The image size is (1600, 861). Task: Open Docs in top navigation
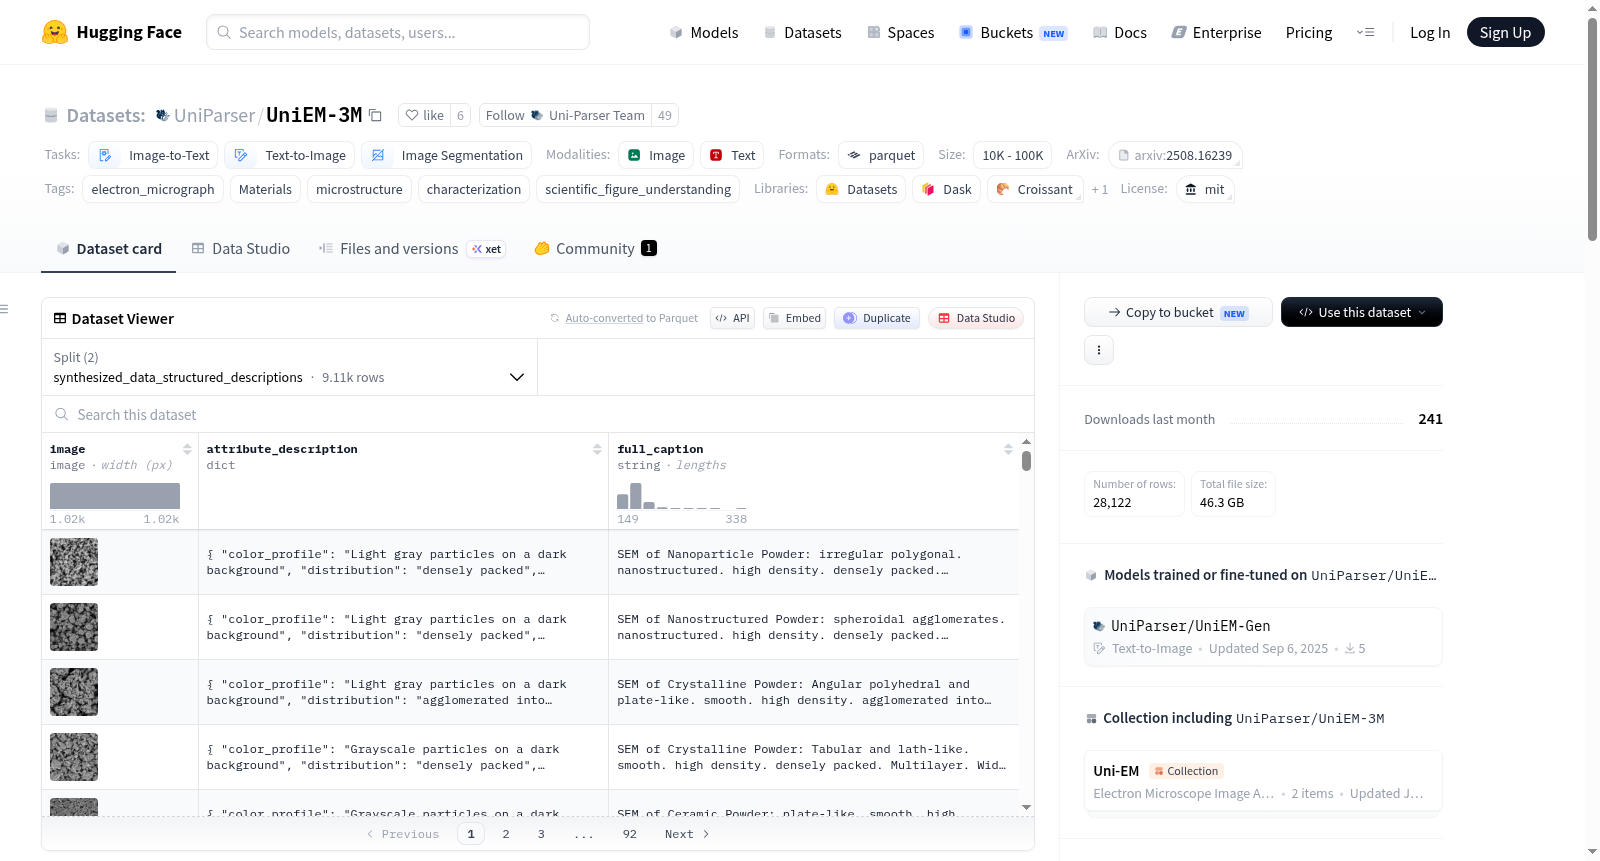1120,33
